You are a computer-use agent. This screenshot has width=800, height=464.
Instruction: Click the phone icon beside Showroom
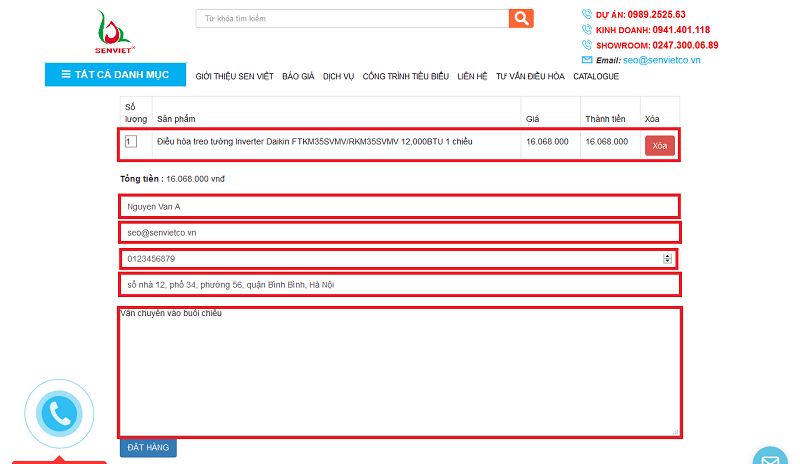(587, 45)
